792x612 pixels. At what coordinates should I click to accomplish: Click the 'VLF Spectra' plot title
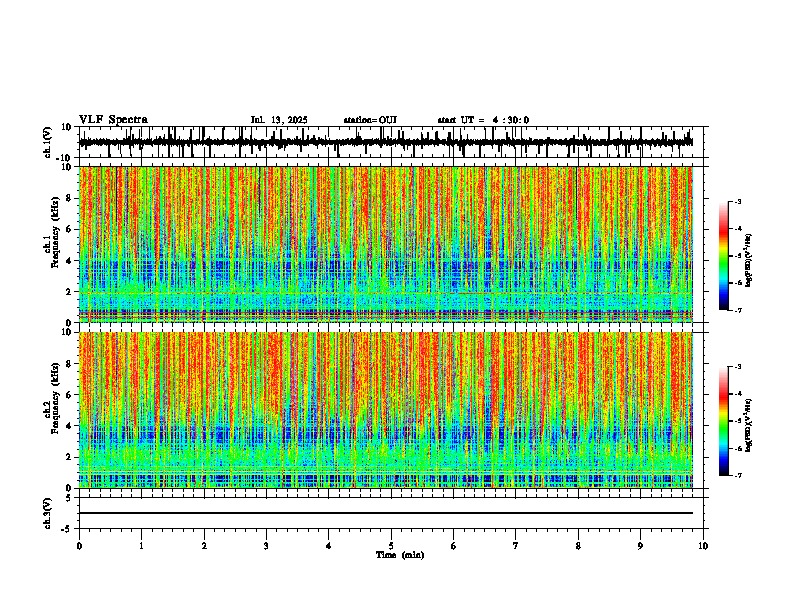(x=113, y=119)
